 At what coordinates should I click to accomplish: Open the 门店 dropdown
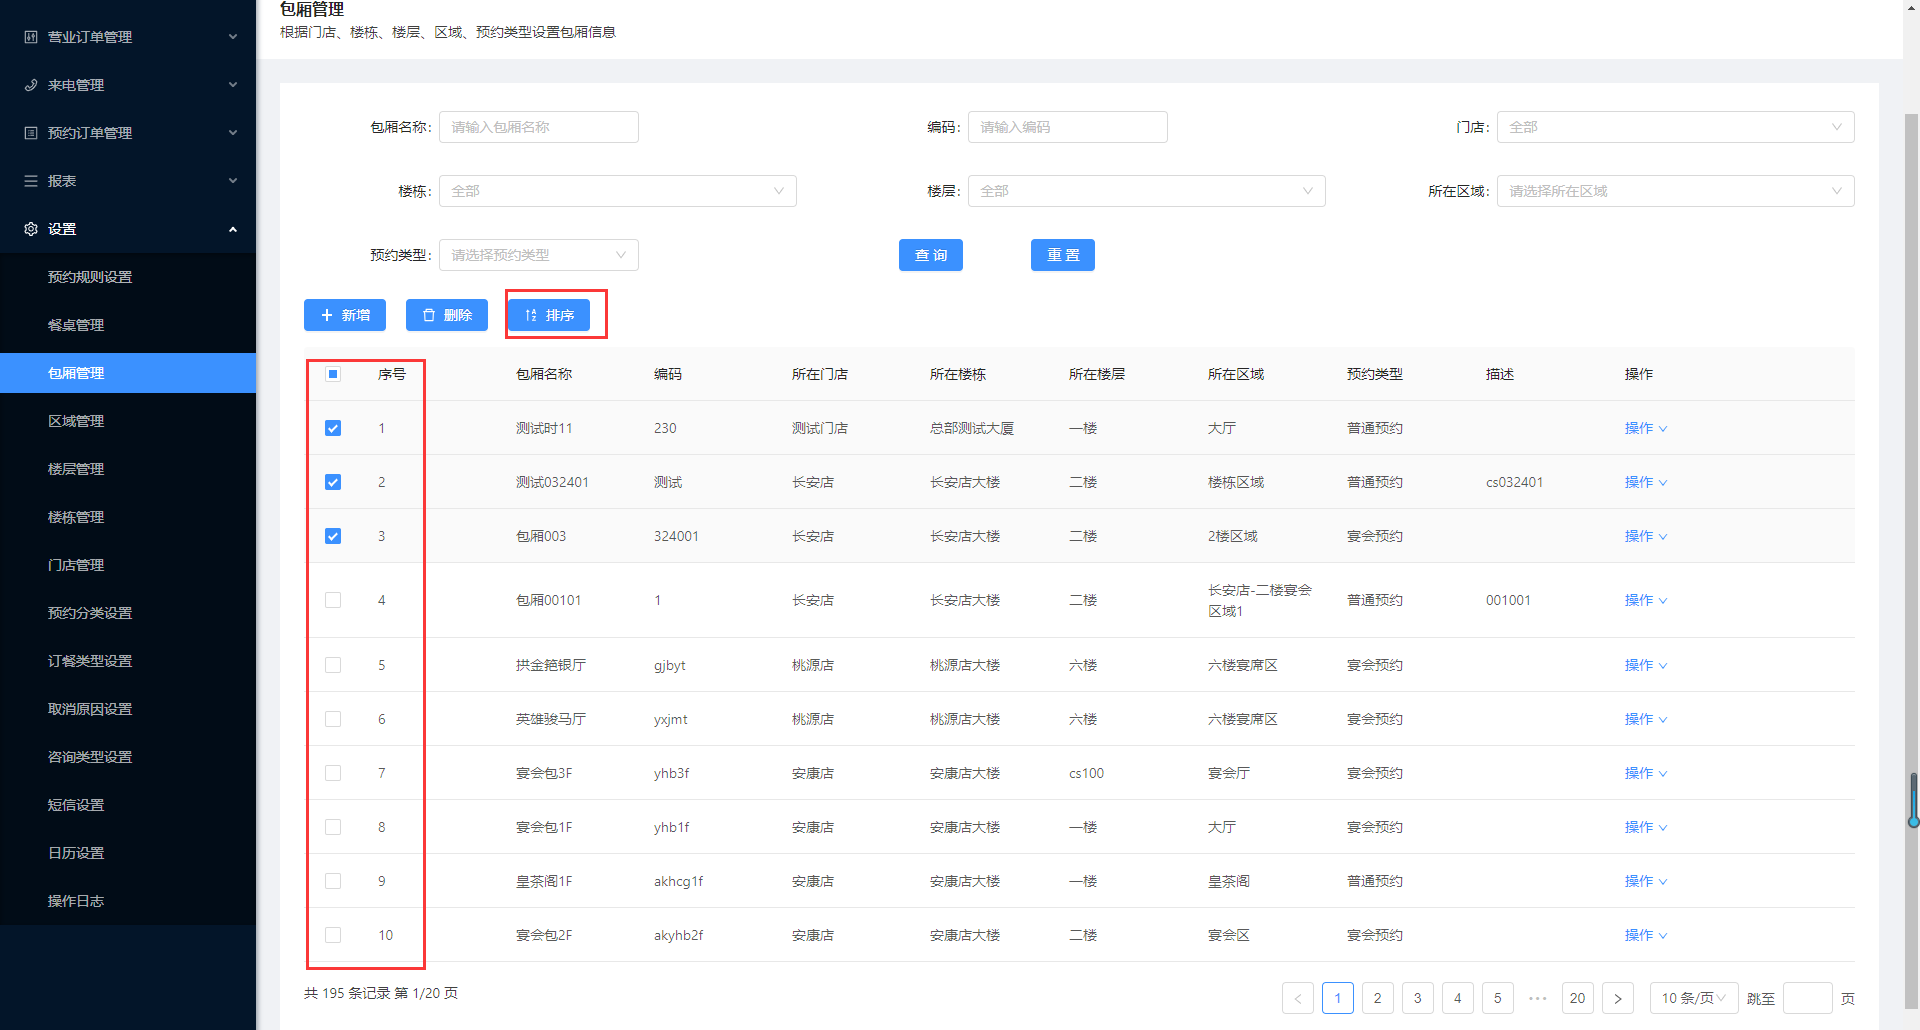click(x=1675, y=127)
